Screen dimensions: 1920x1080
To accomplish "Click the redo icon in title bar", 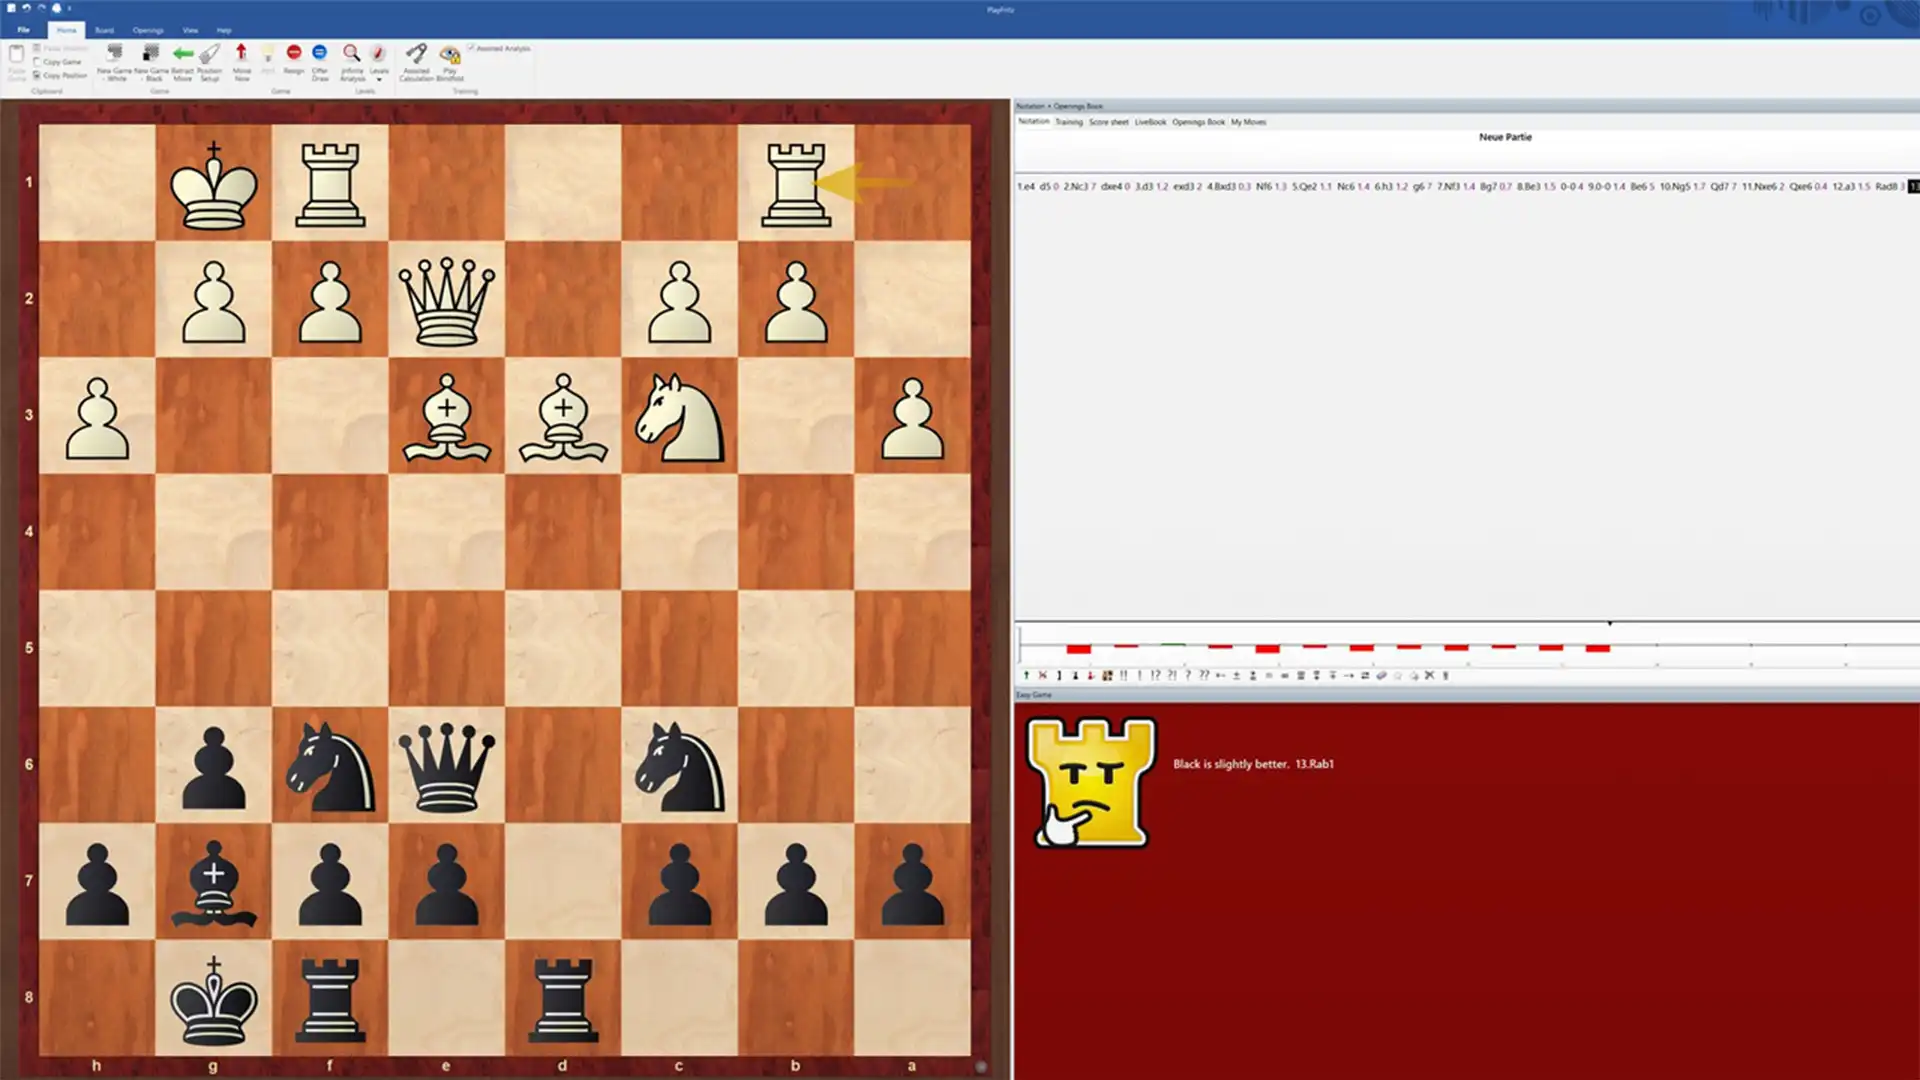I will click(x=41, y=8).
